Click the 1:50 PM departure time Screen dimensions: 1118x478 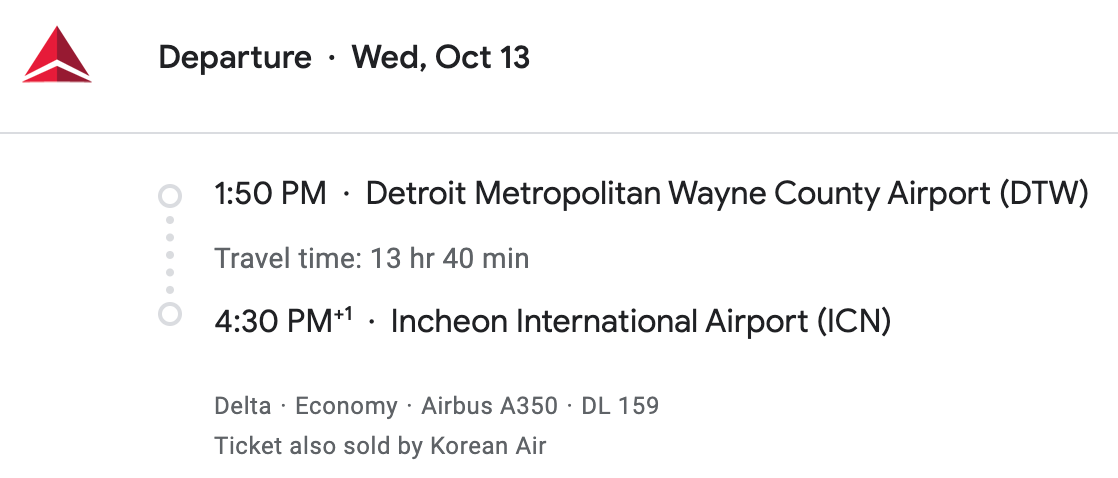coord(270,193)
